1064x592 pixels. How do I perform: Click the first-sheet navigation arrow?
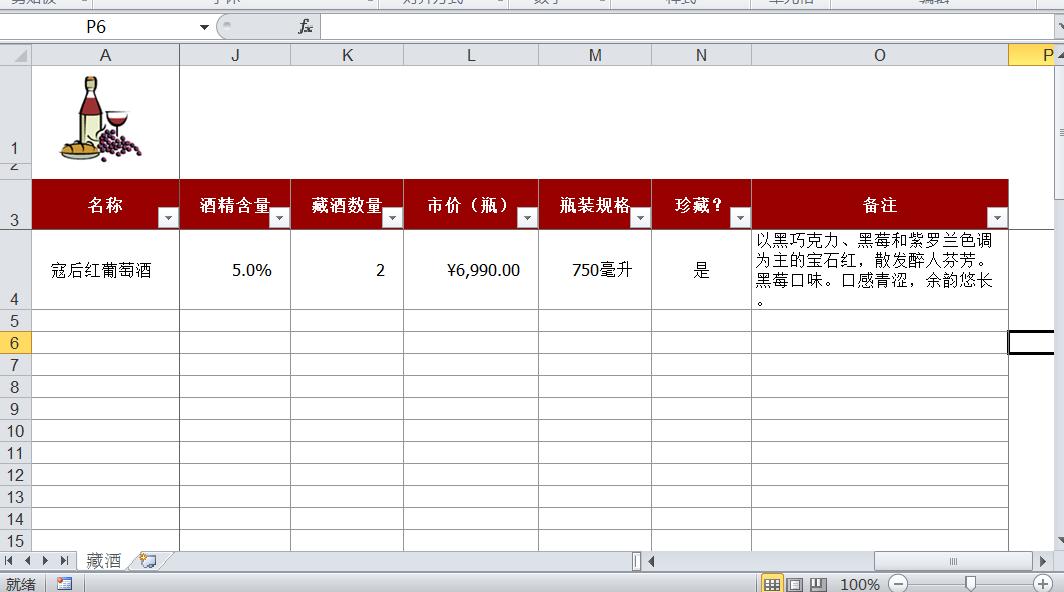[x=10, y=560]
